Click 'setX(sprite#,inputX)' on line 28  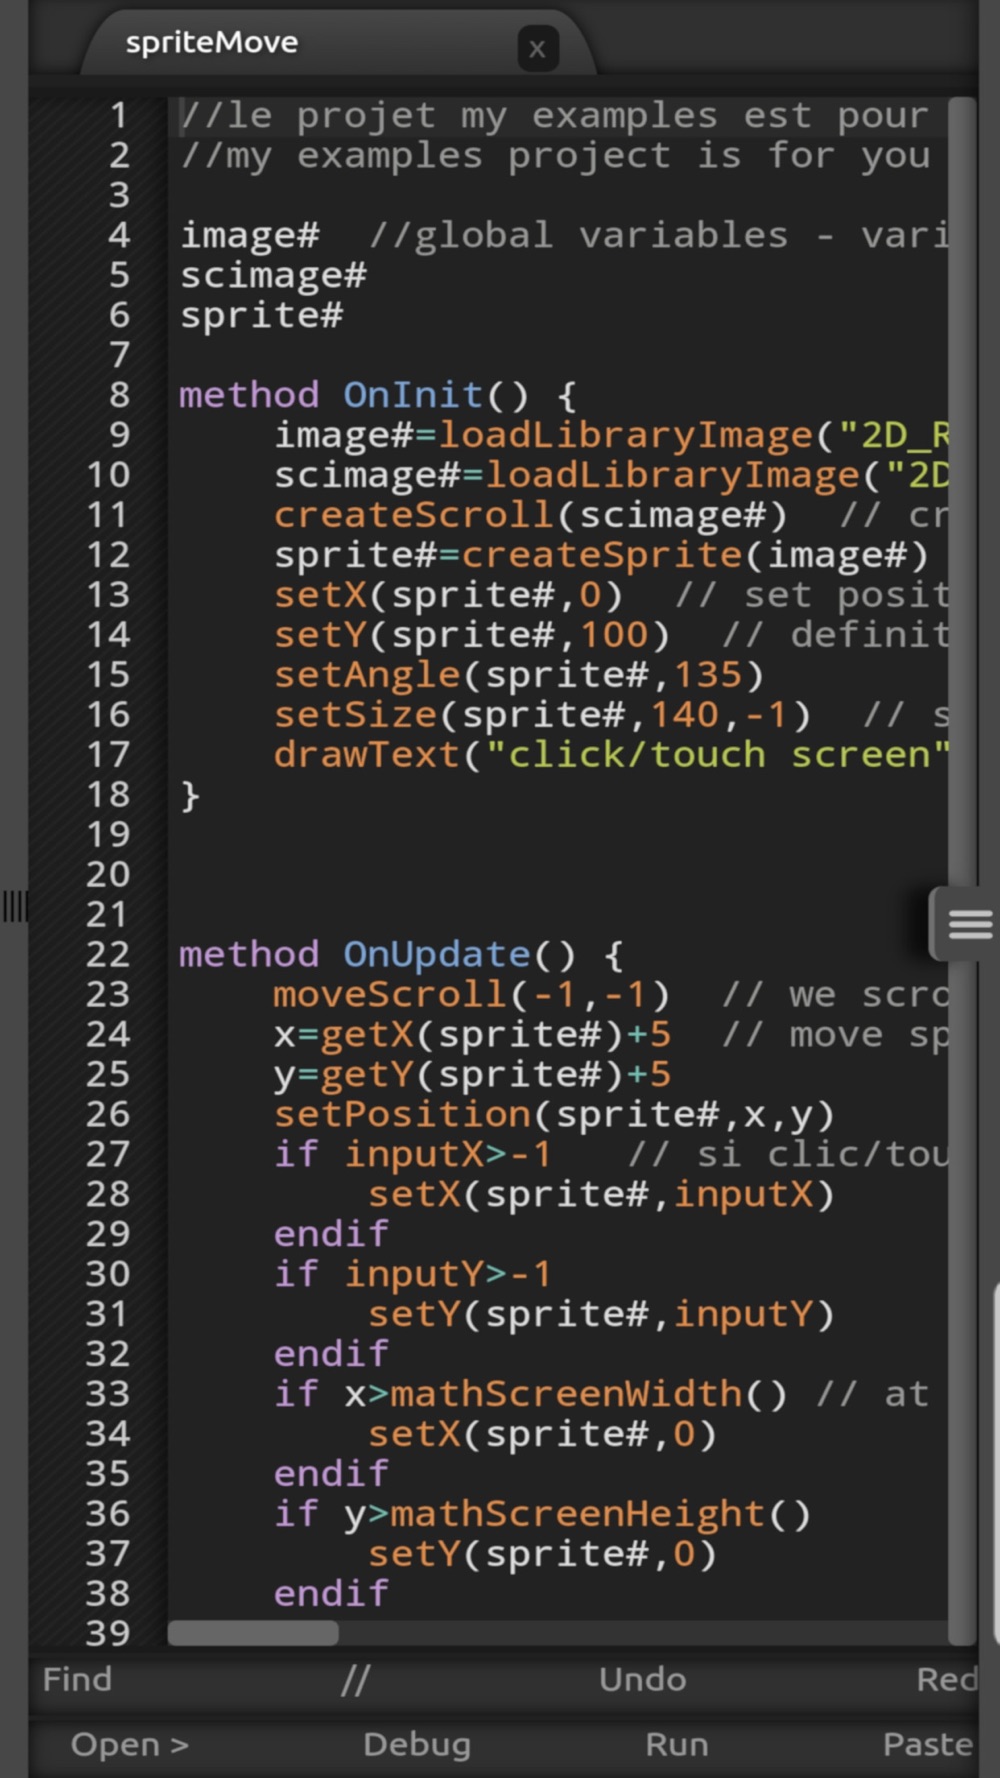tap(601, 1195)
